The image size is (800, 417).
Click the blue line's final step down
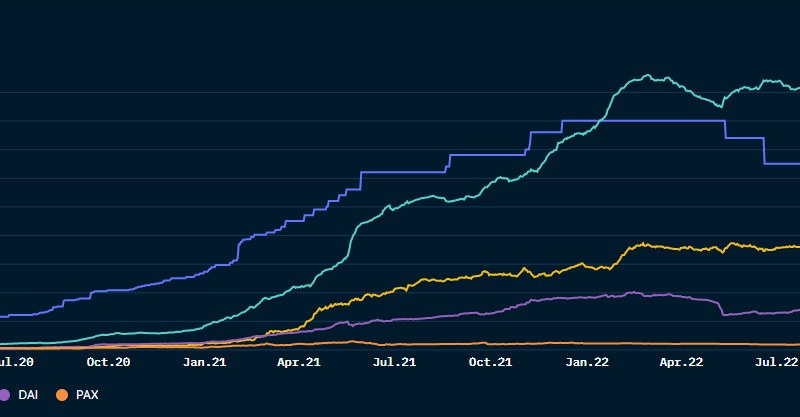764,150
